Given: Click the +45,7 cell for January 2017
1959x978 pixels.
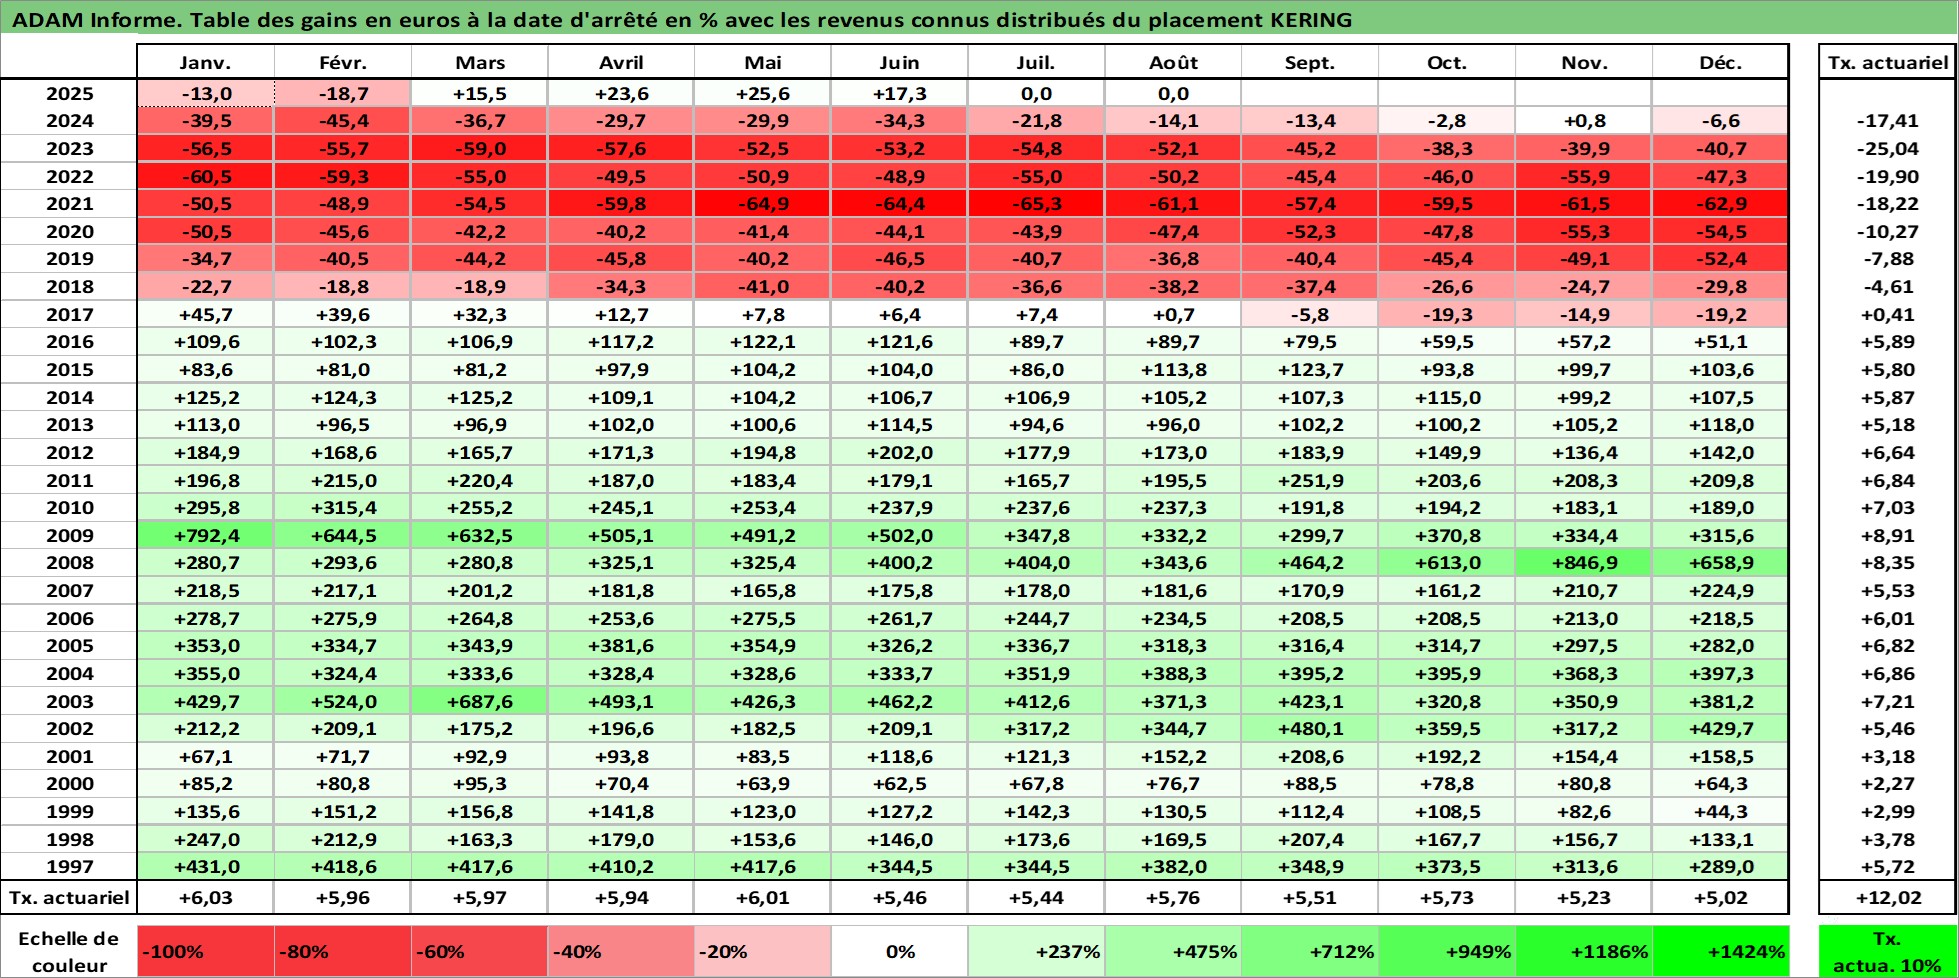Looking at the screenshot, I should point(205,314).
